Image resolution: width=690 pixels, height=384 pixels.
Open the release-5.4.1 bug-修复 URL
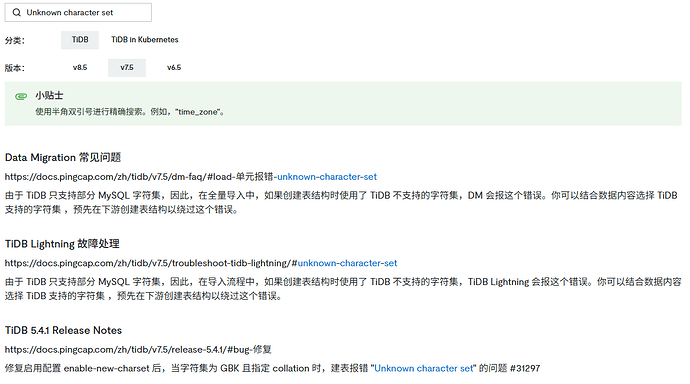point(138,350)
